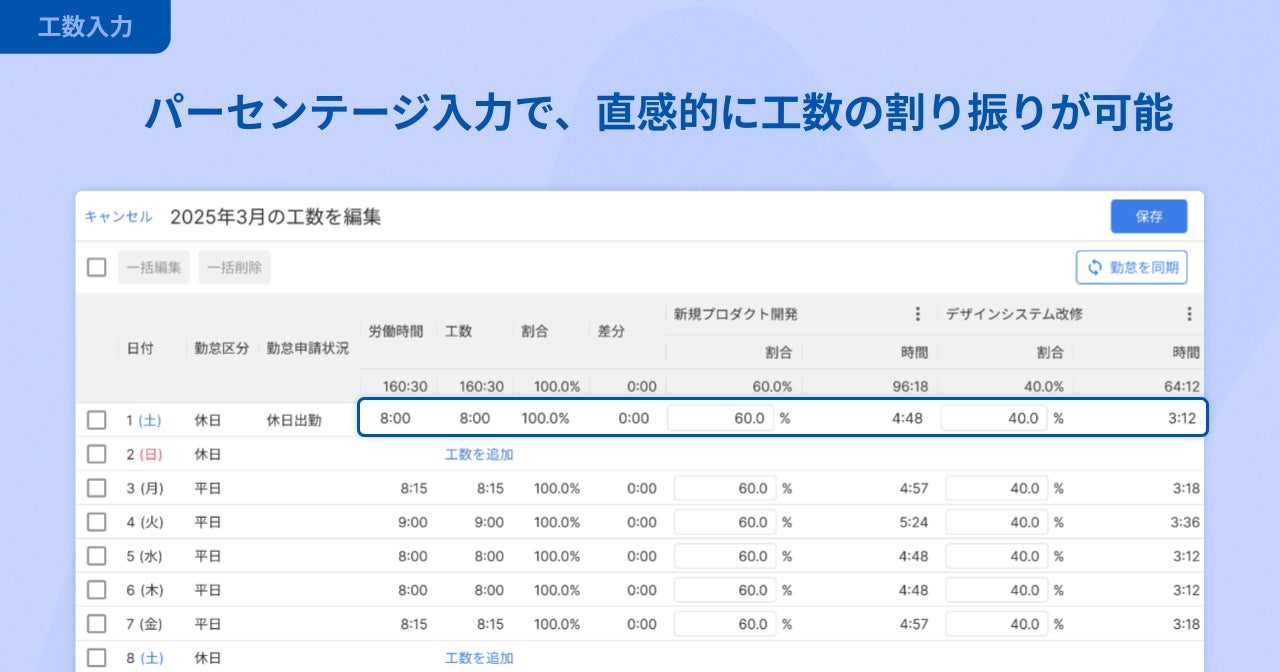The width and height of the screenshot is (1280, 672).
Task: Click the total time 64:12
Action: coord(1180,386)
